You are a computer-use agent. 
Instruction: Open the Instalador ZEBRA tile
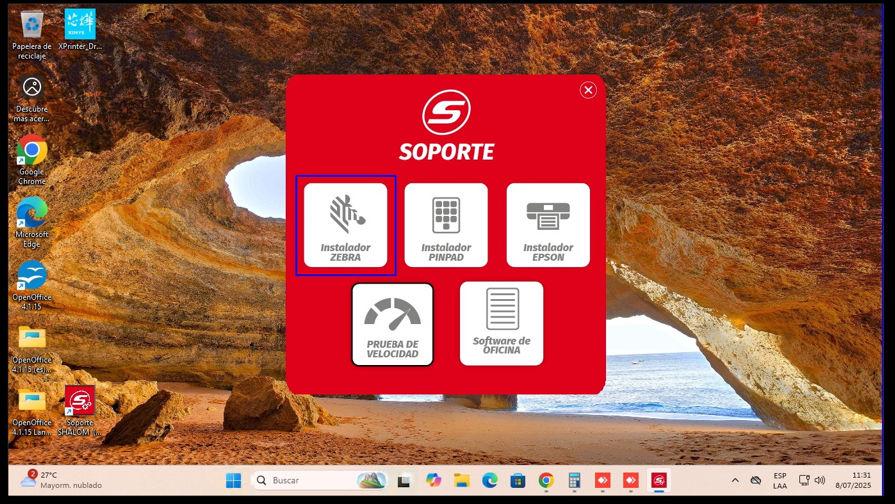(345, 225)
